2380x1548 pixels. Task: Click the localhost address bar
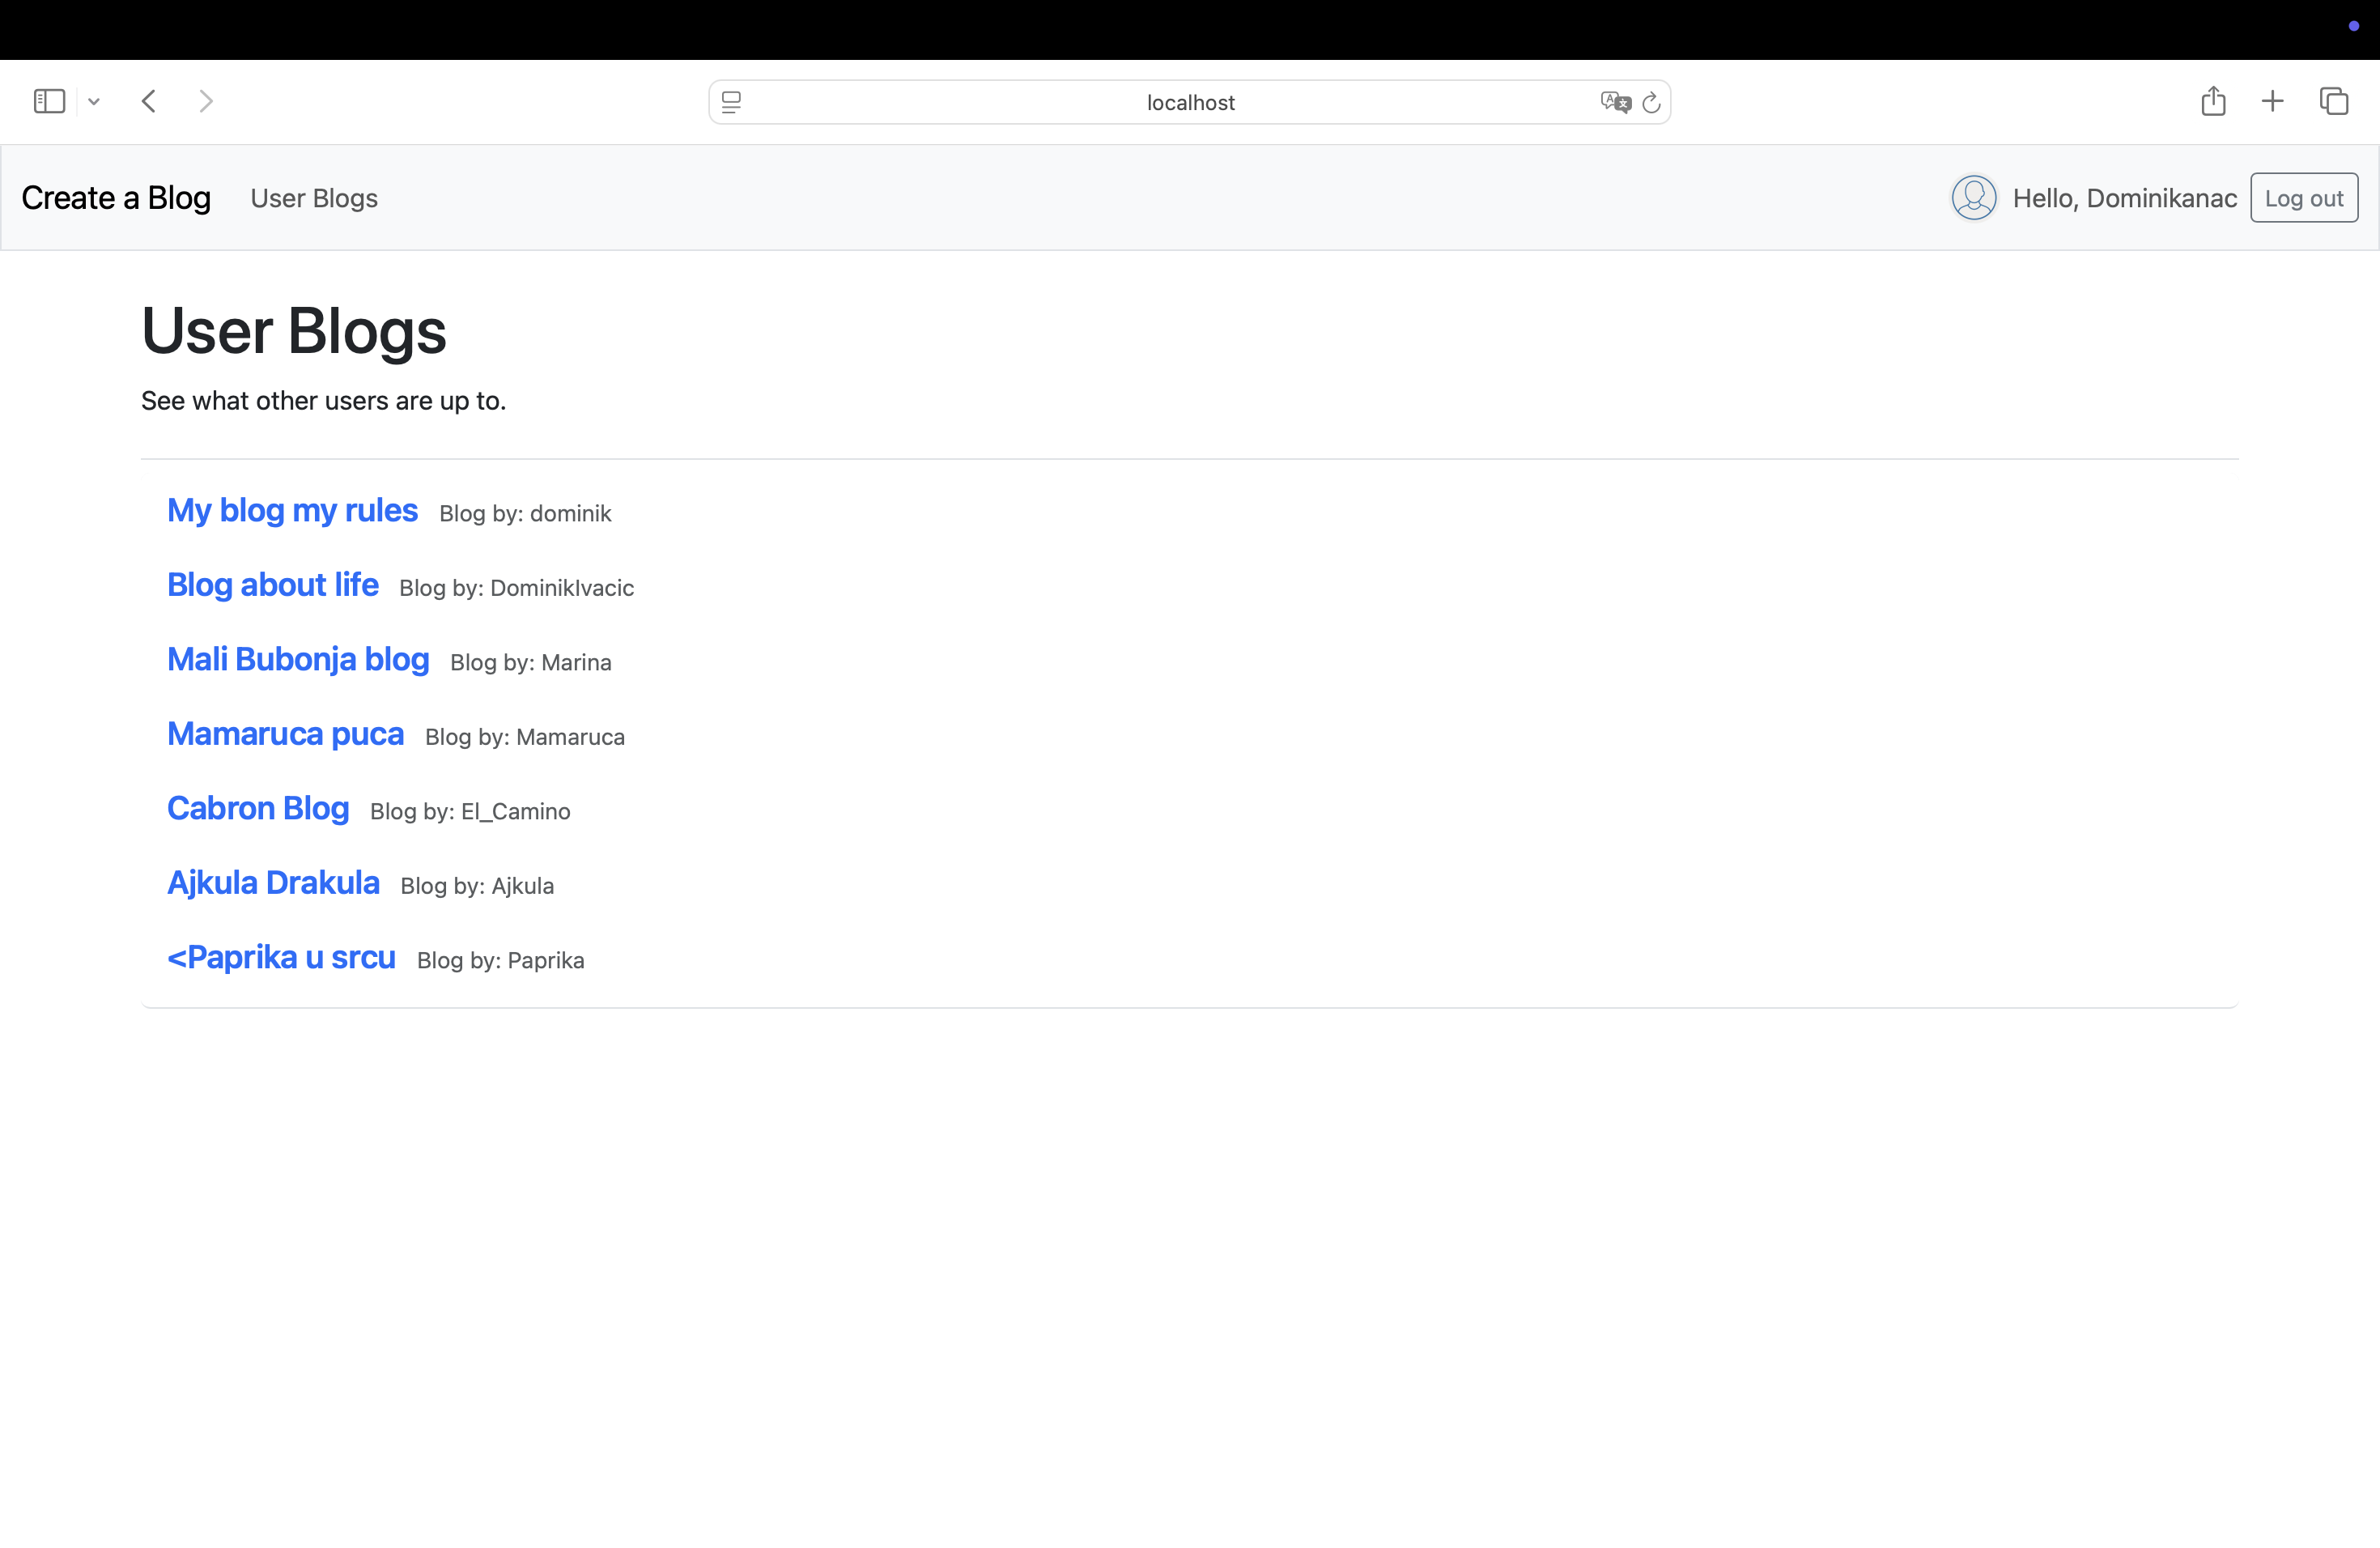1190,101
